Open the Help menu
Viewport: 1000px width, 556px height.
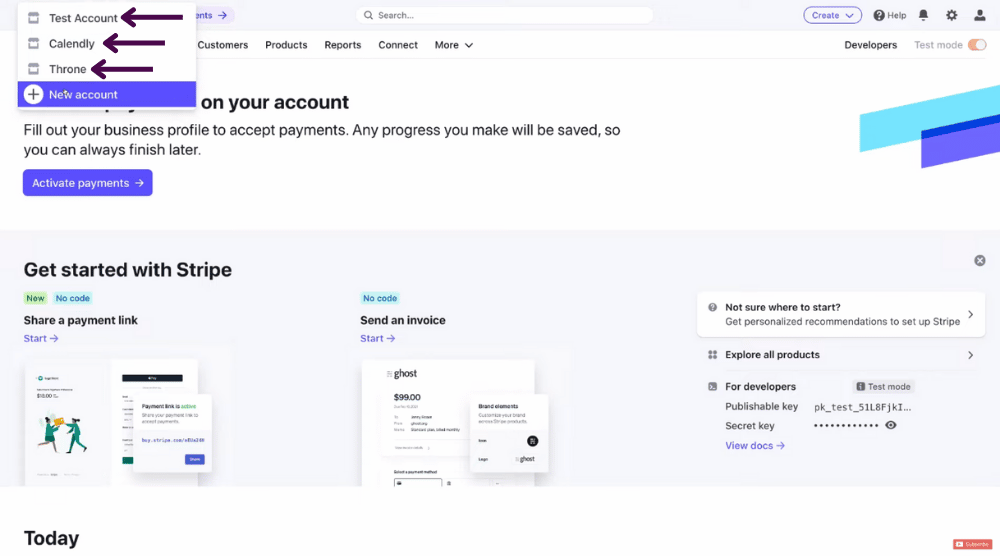[x=890, y=15]
